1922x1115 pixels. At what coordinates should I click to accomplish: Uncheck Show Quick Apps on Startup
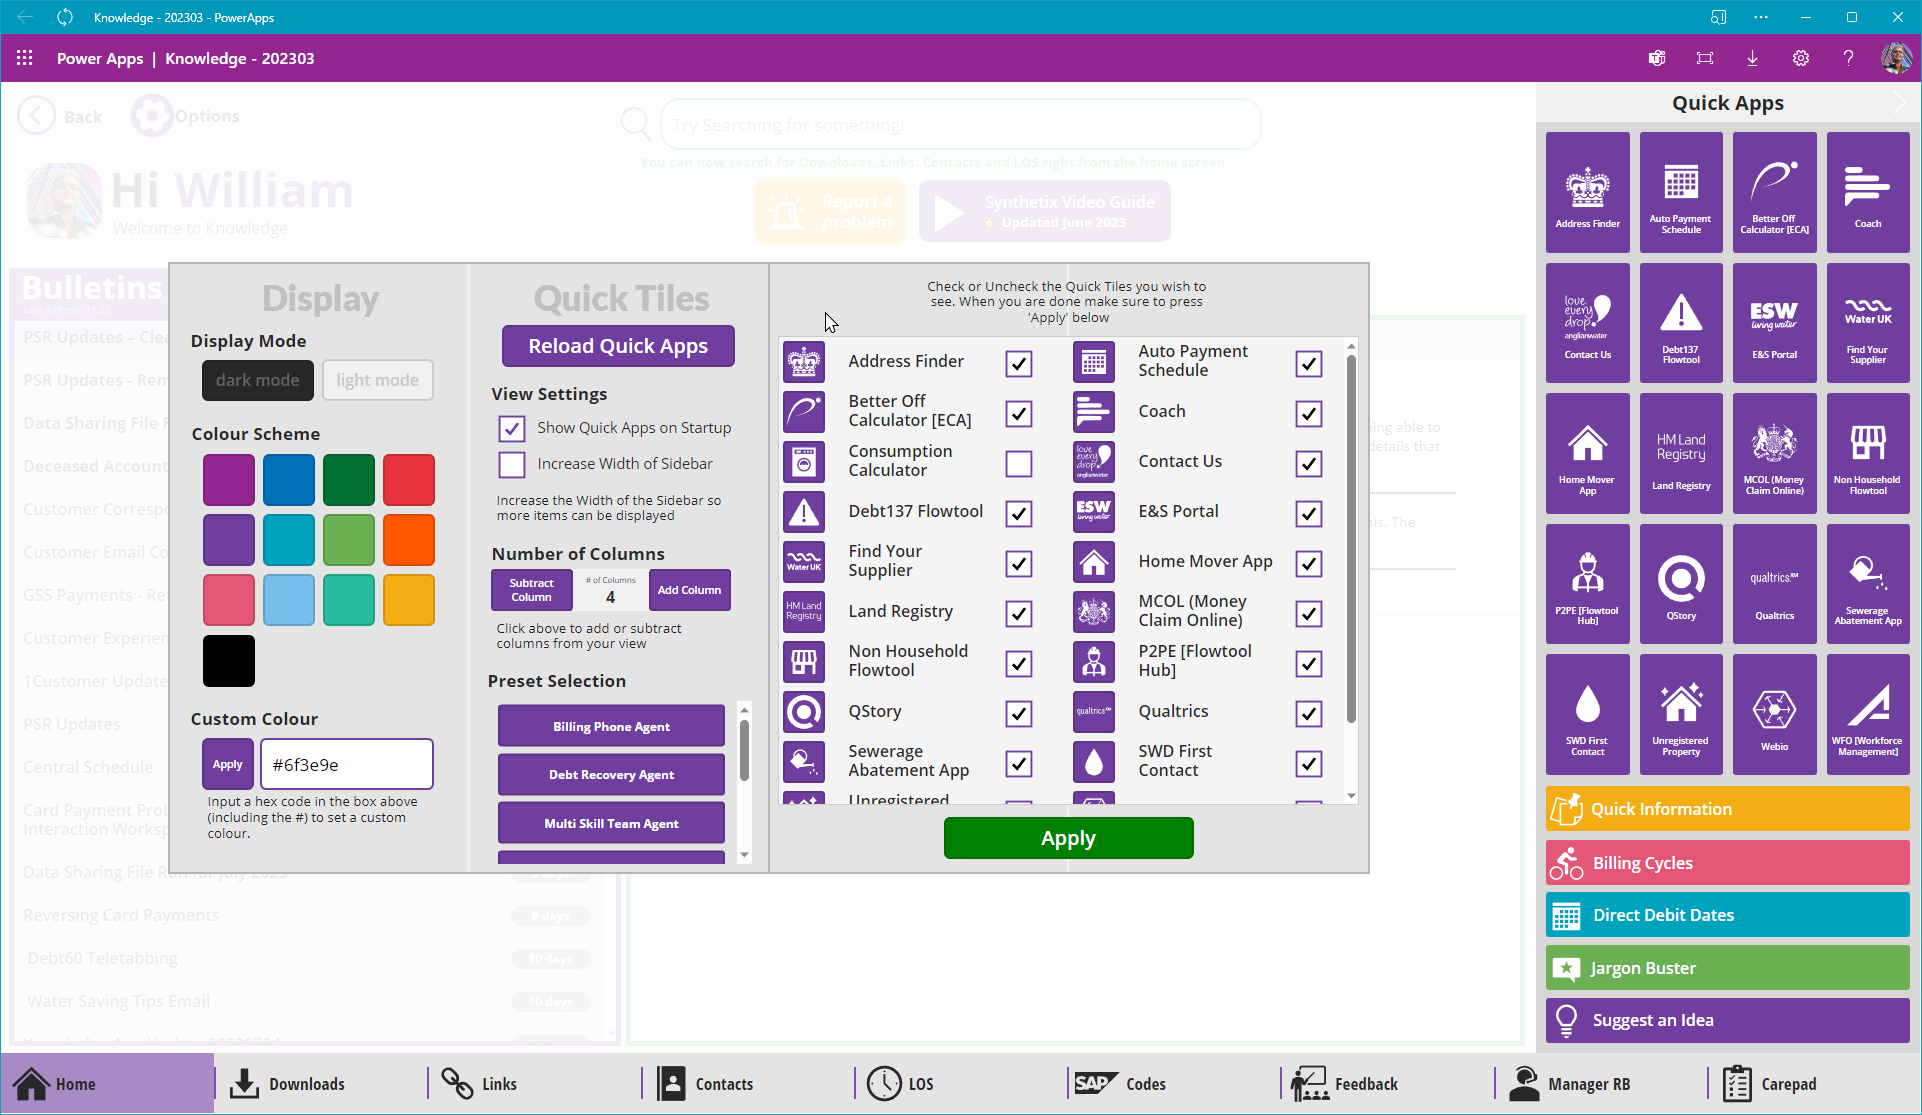(x=512, y=428)
